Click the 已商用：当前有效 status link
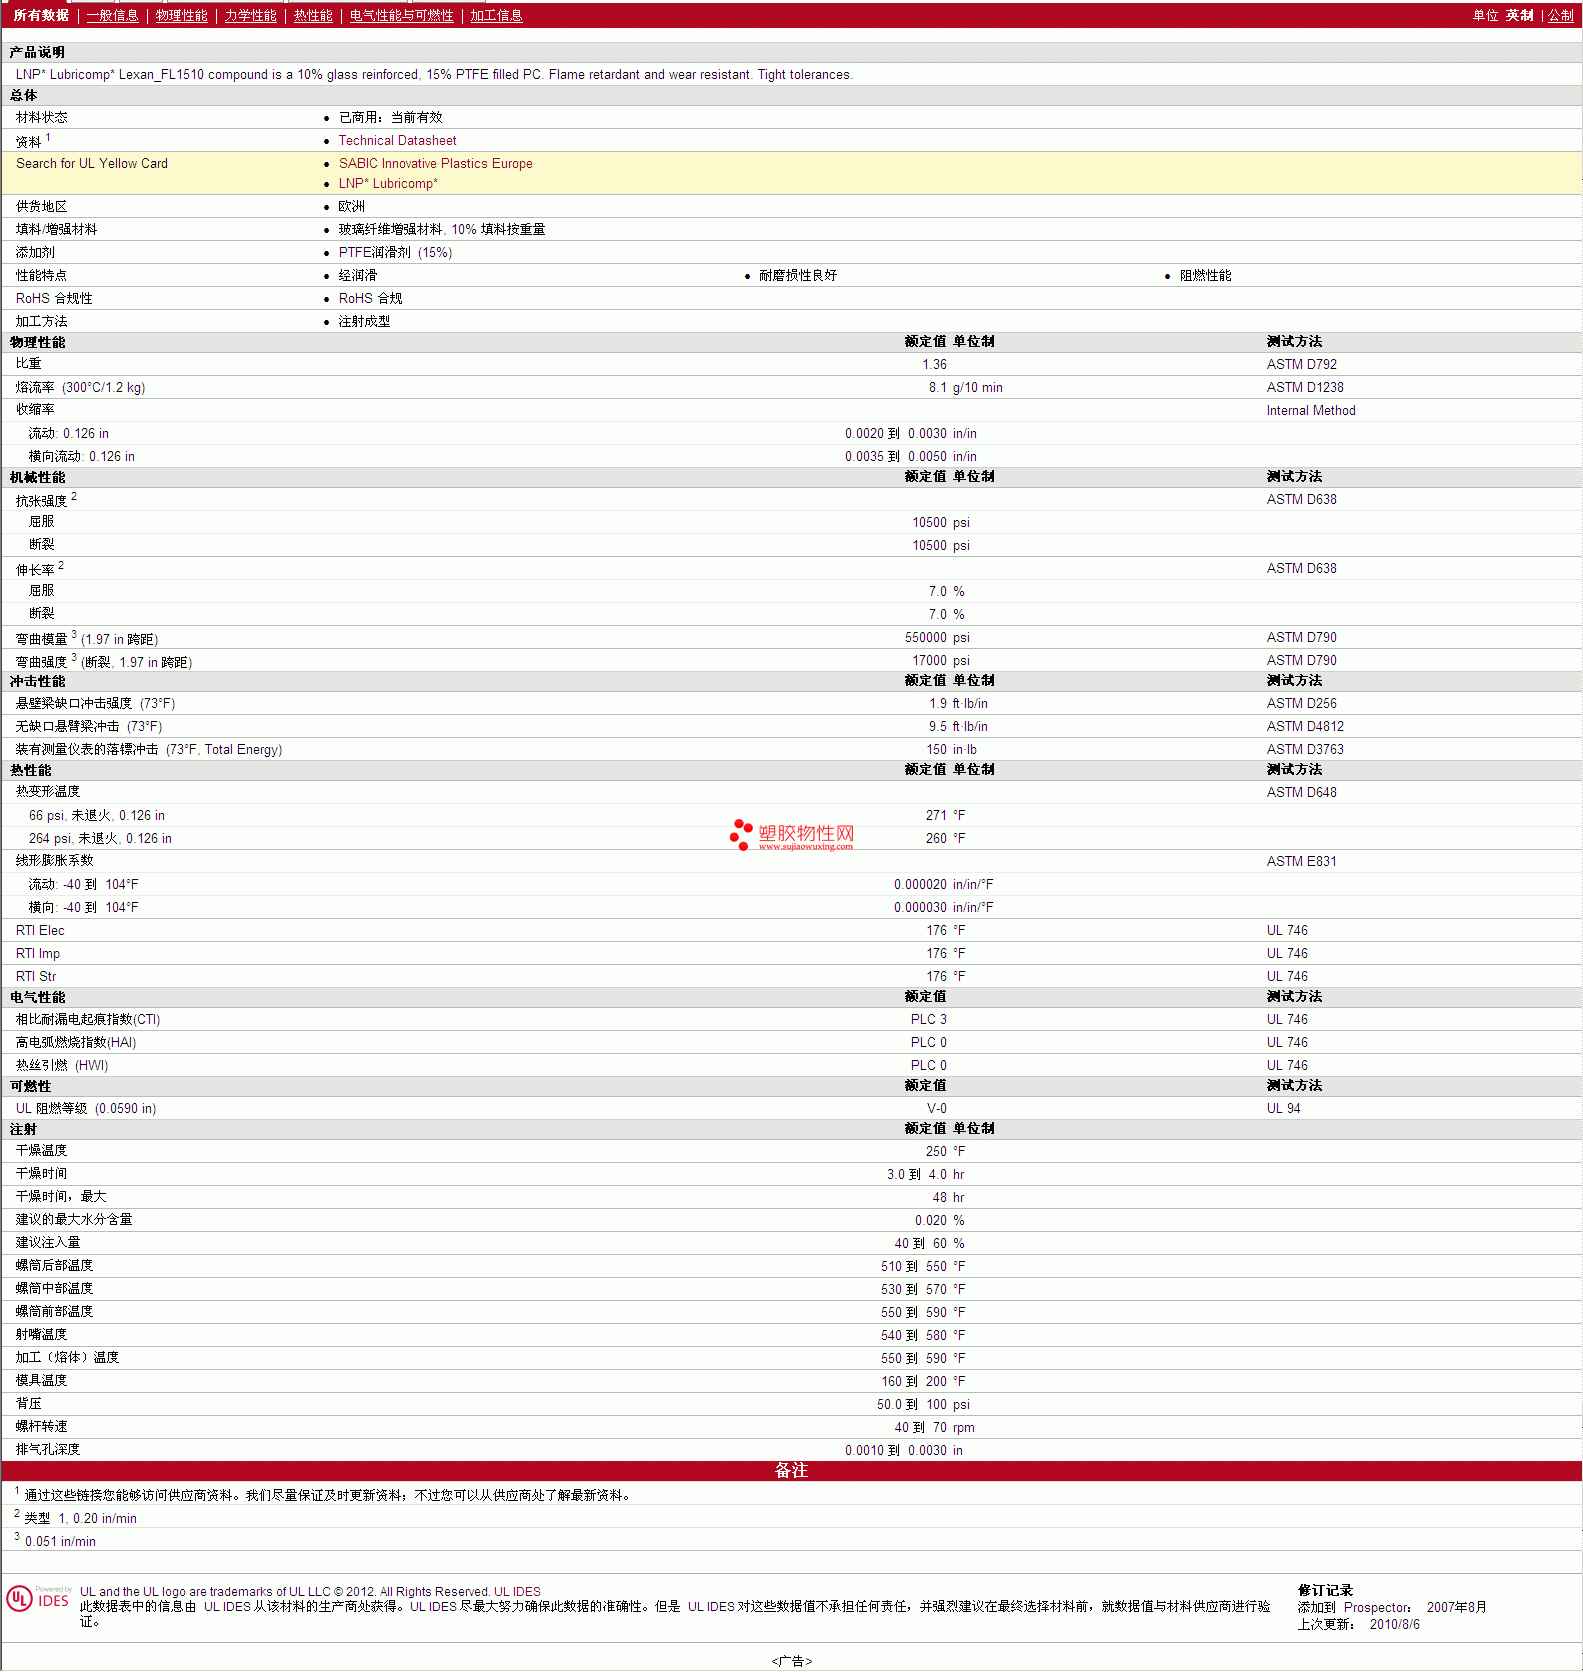 pos(390,118)
